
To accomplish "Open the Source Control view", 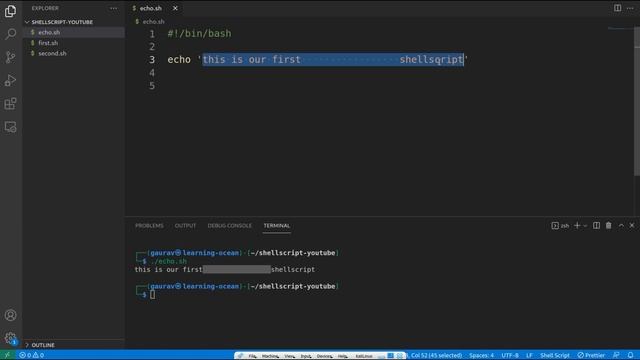I will pyautogui.click(x=11, y=57).
